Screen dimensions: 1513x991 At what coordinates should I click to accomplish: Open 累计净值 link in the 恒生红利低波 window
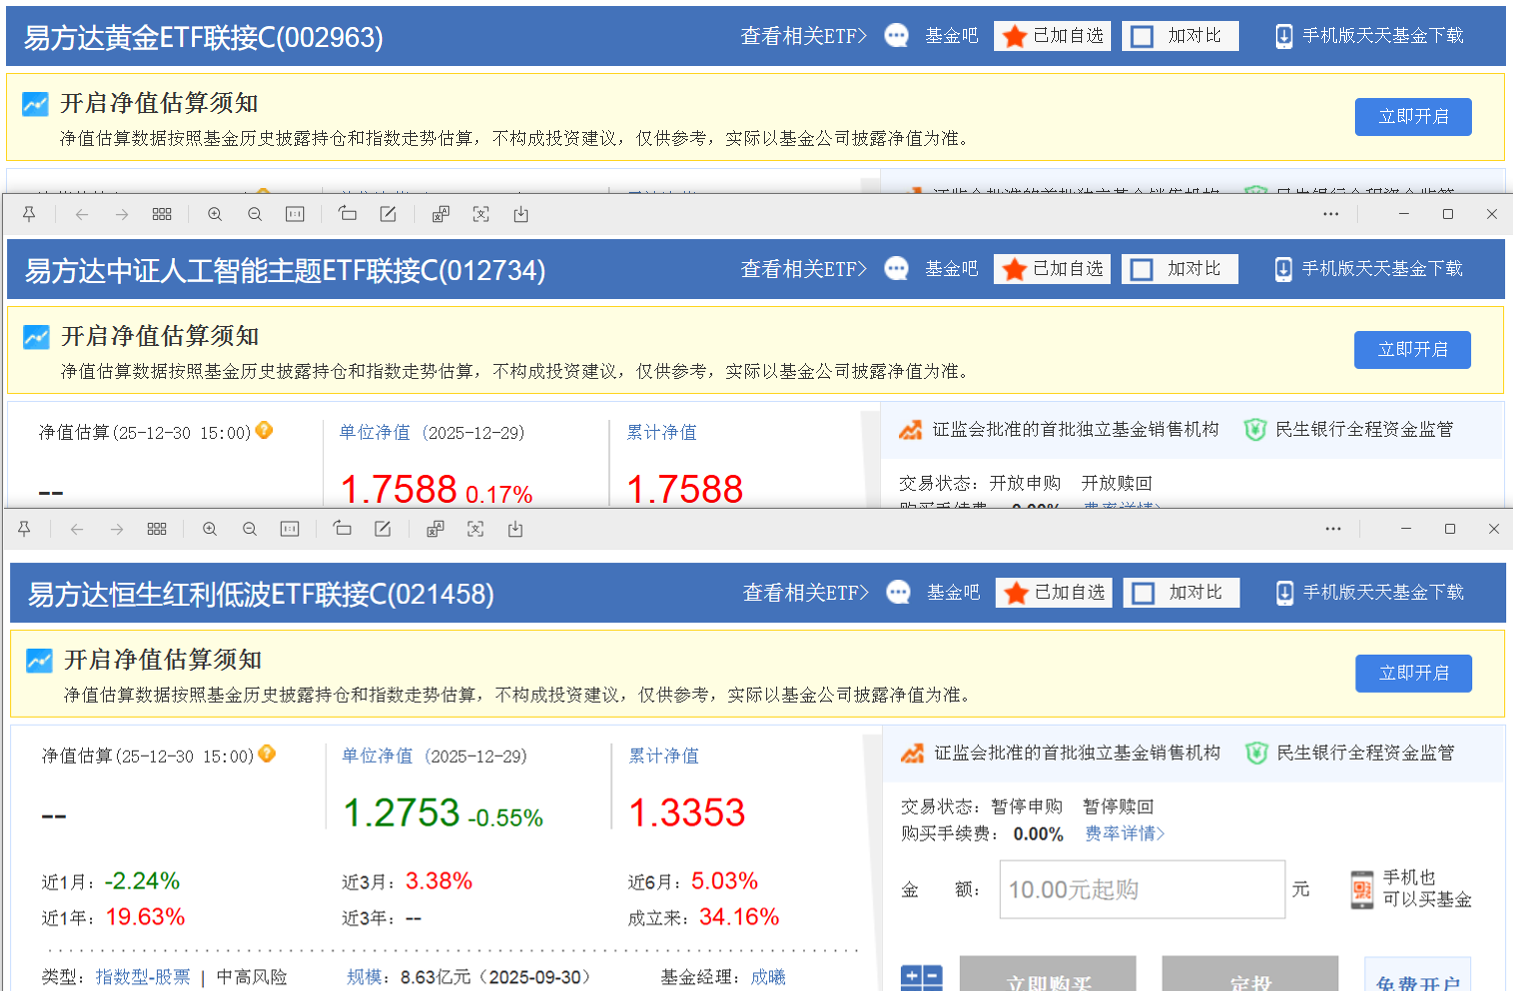pyautogui.click(x=664, y=756)
